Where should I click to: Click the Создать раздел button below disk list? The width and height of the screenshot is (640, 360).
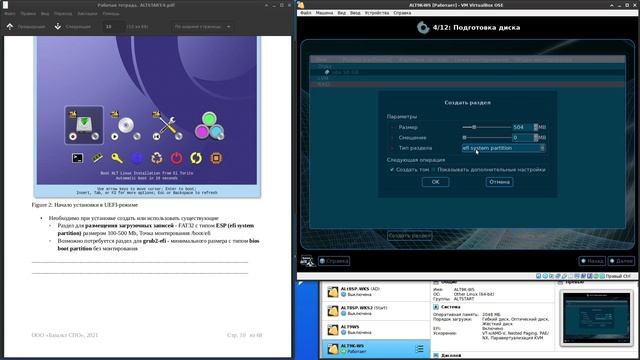(409, 236)
